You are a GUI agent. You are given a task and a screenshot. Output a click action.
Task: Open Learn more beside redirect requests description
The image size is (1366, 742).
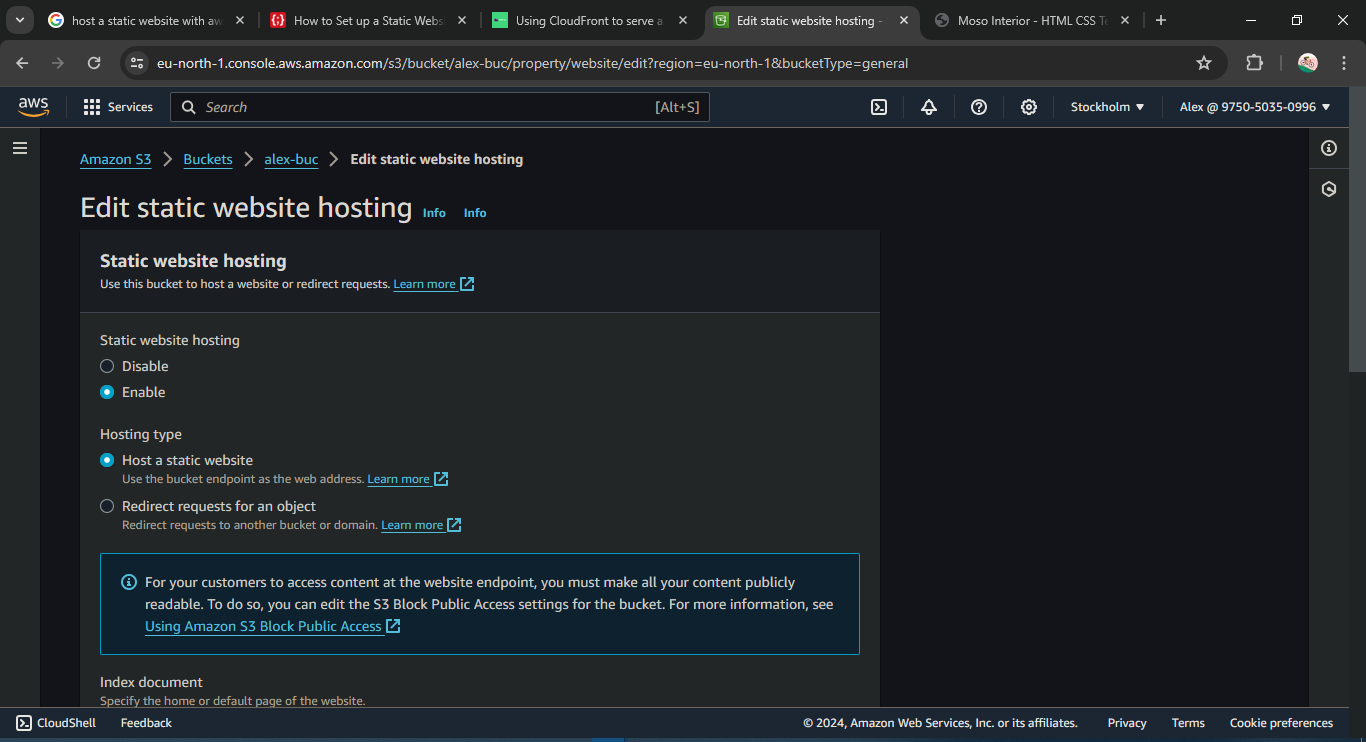point(421,525)
